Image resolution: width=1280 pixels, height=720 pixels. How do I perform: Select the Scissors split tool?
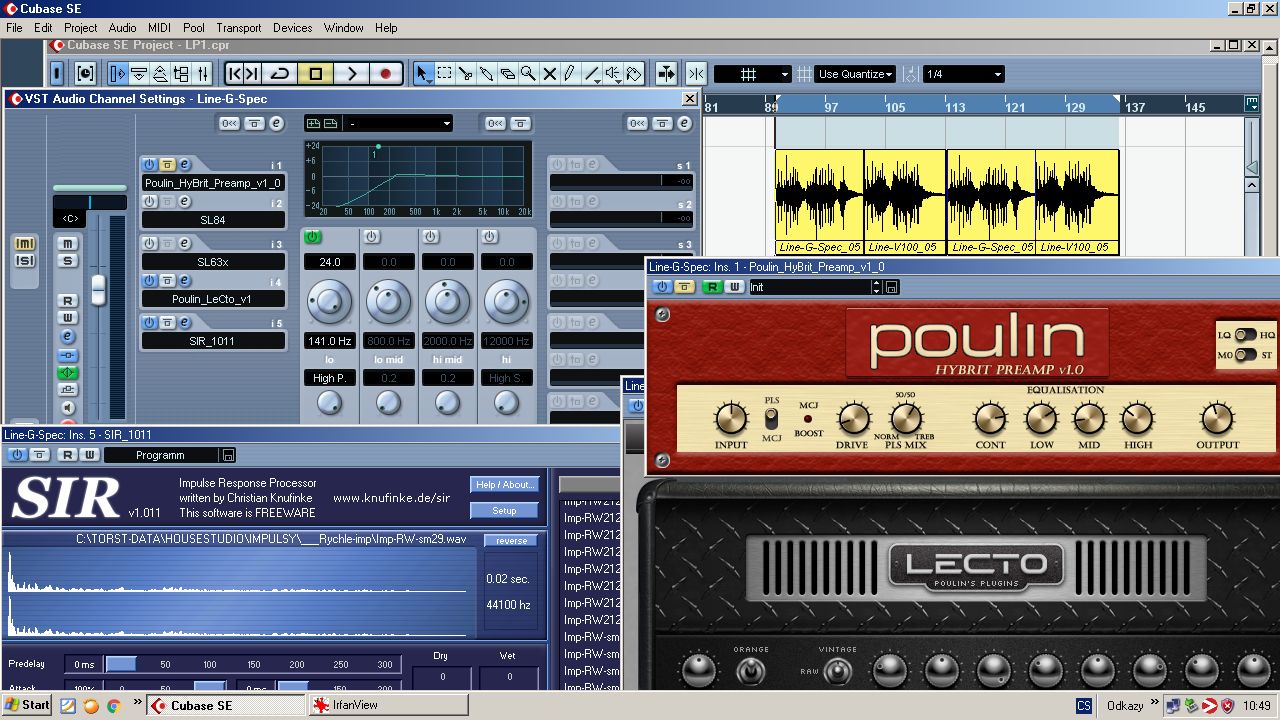[465, 74]
